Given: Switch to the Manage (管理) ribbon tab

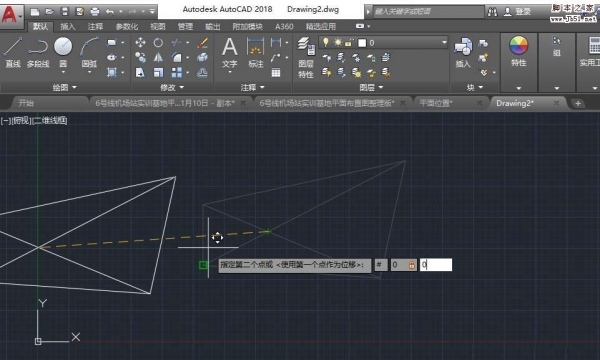Looking at the screenshot, I should [x=185, y=26].
